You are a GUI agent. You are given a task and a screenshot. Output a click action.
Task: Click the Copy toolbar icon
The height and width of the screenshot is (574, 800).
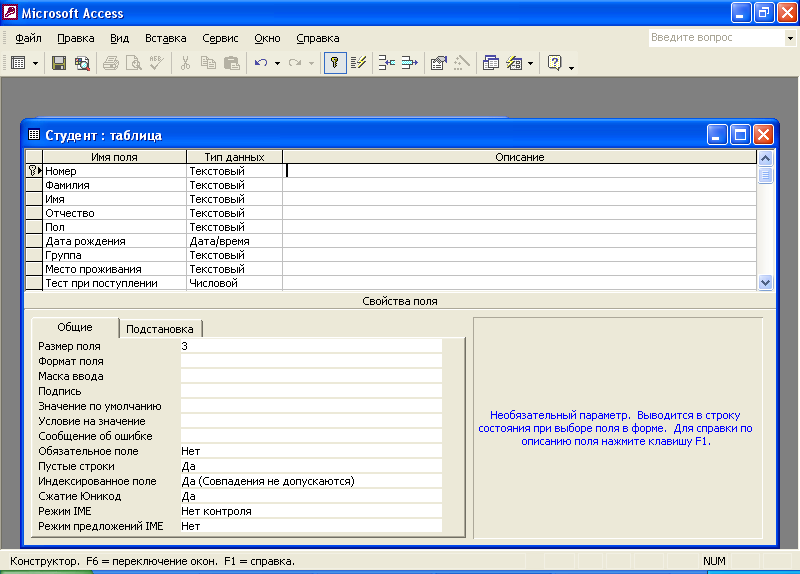pos(208,63)
